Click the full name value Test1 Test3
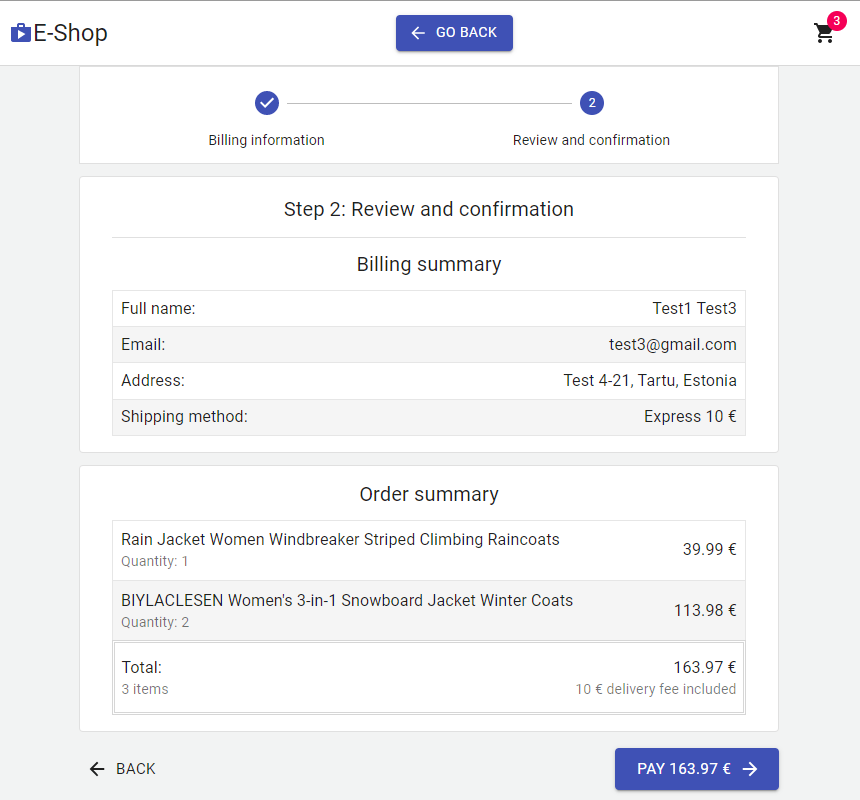 click(x=694, y=308)
